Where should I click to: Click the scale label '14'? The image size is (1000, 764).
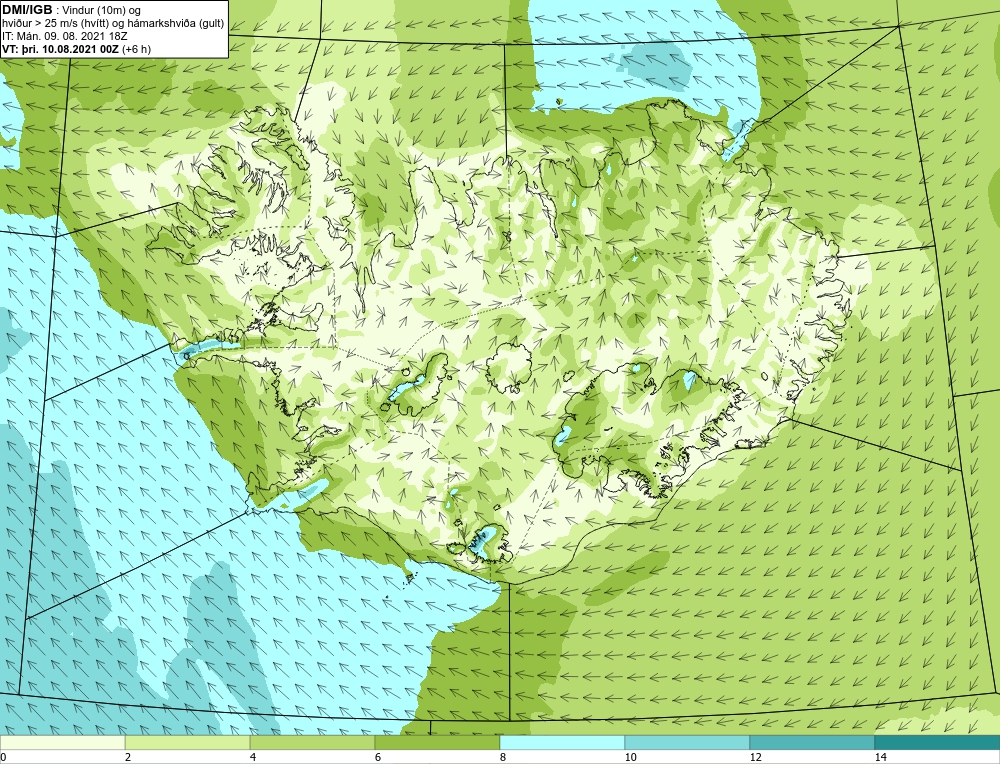tap(881, 758)
